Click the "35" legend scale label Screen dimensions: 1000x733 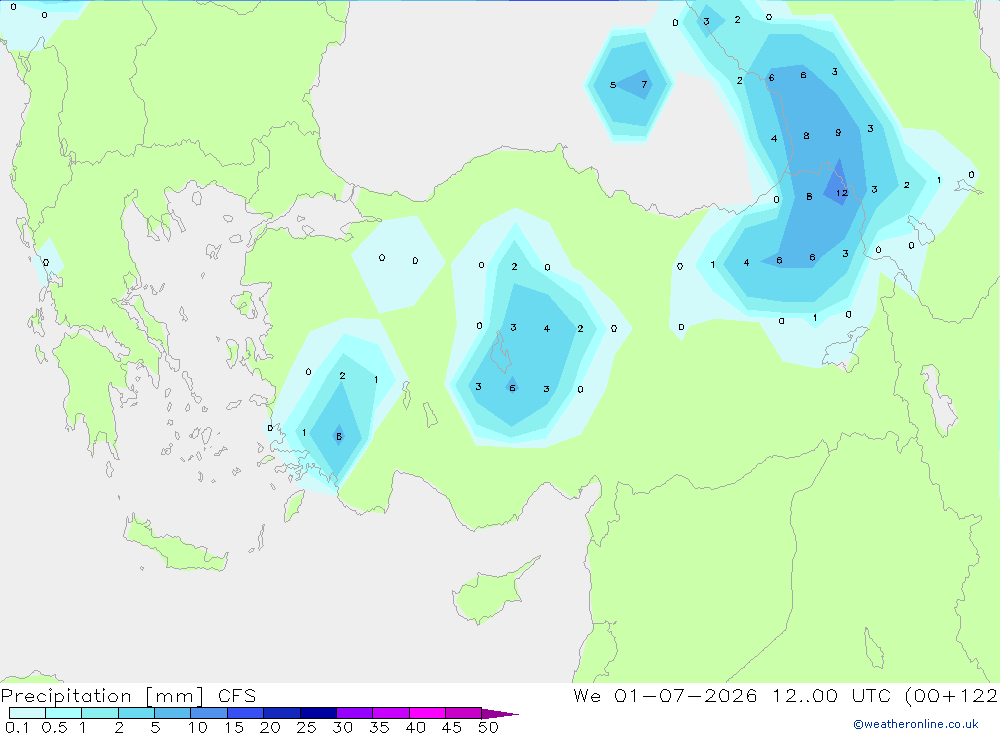(379, 727)
